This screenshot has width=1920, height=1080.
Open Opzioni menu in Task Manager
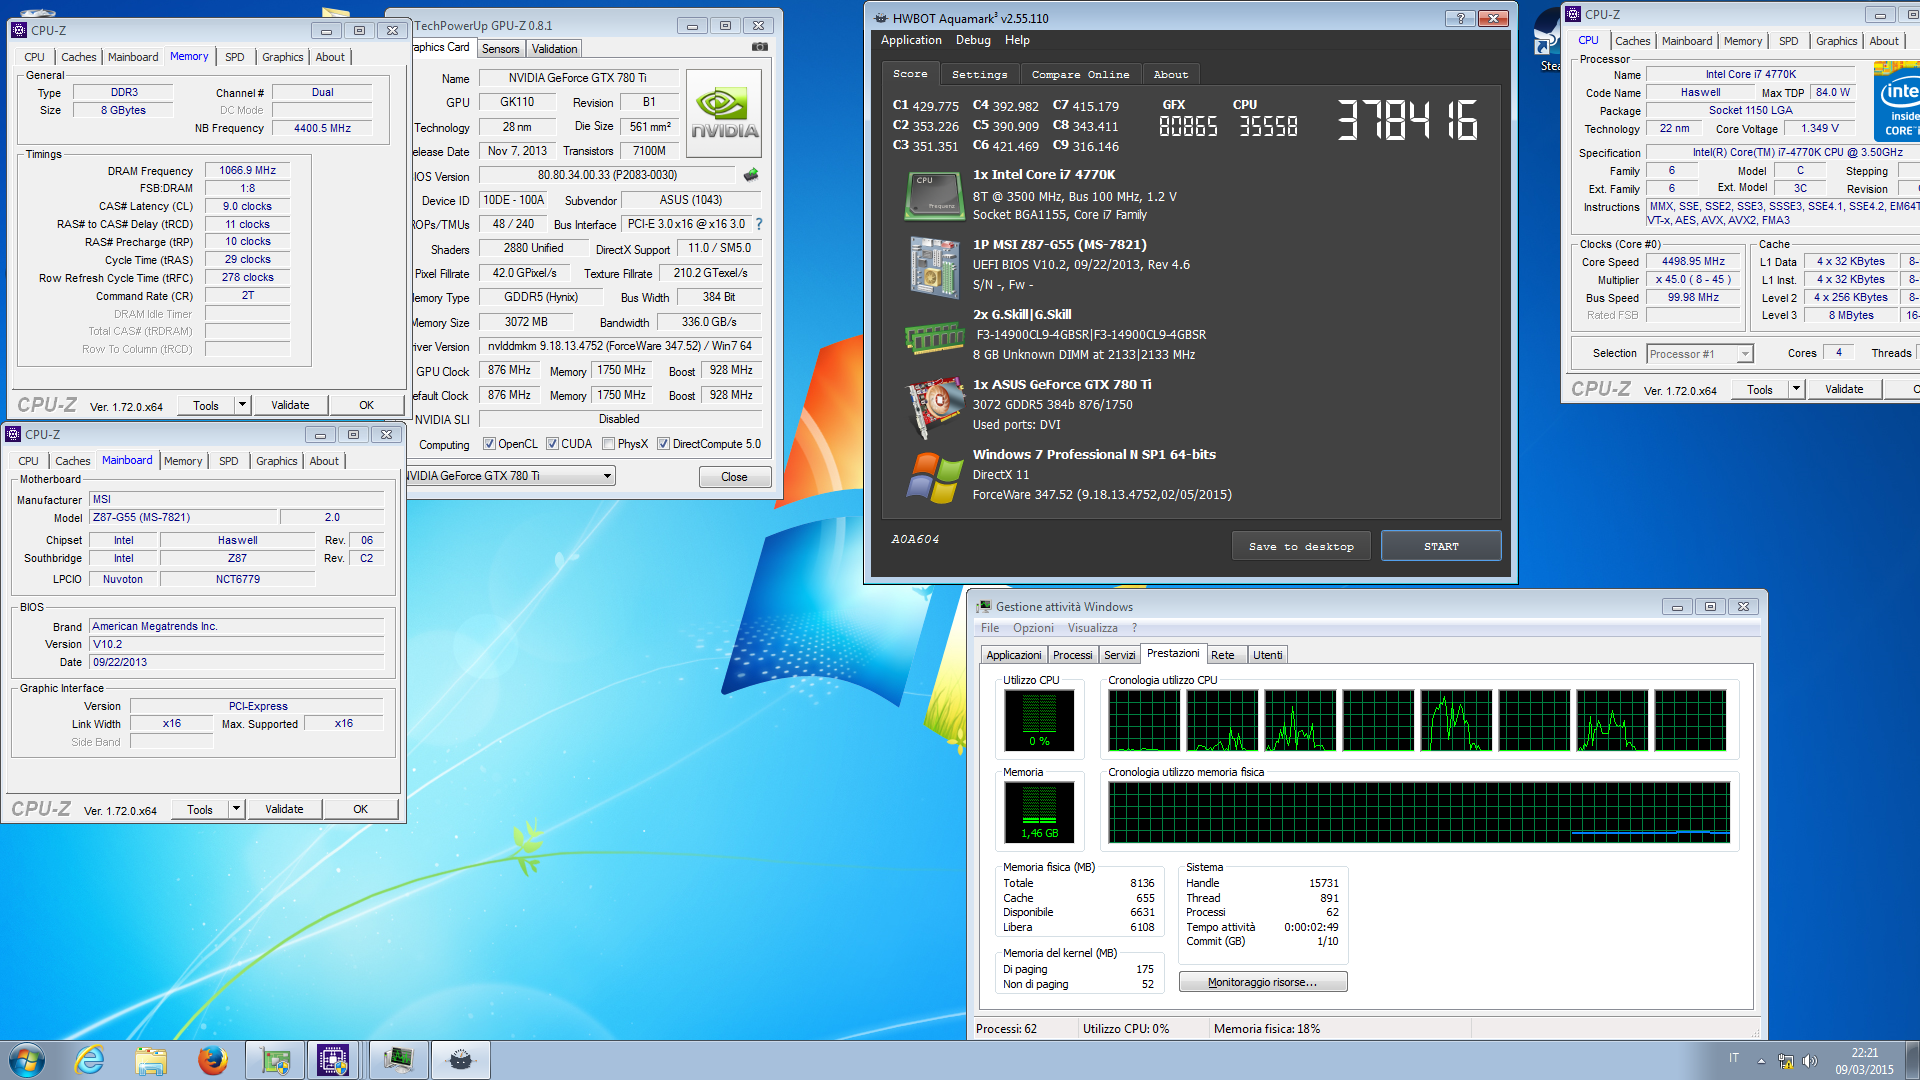click(x=1033, y=628)
